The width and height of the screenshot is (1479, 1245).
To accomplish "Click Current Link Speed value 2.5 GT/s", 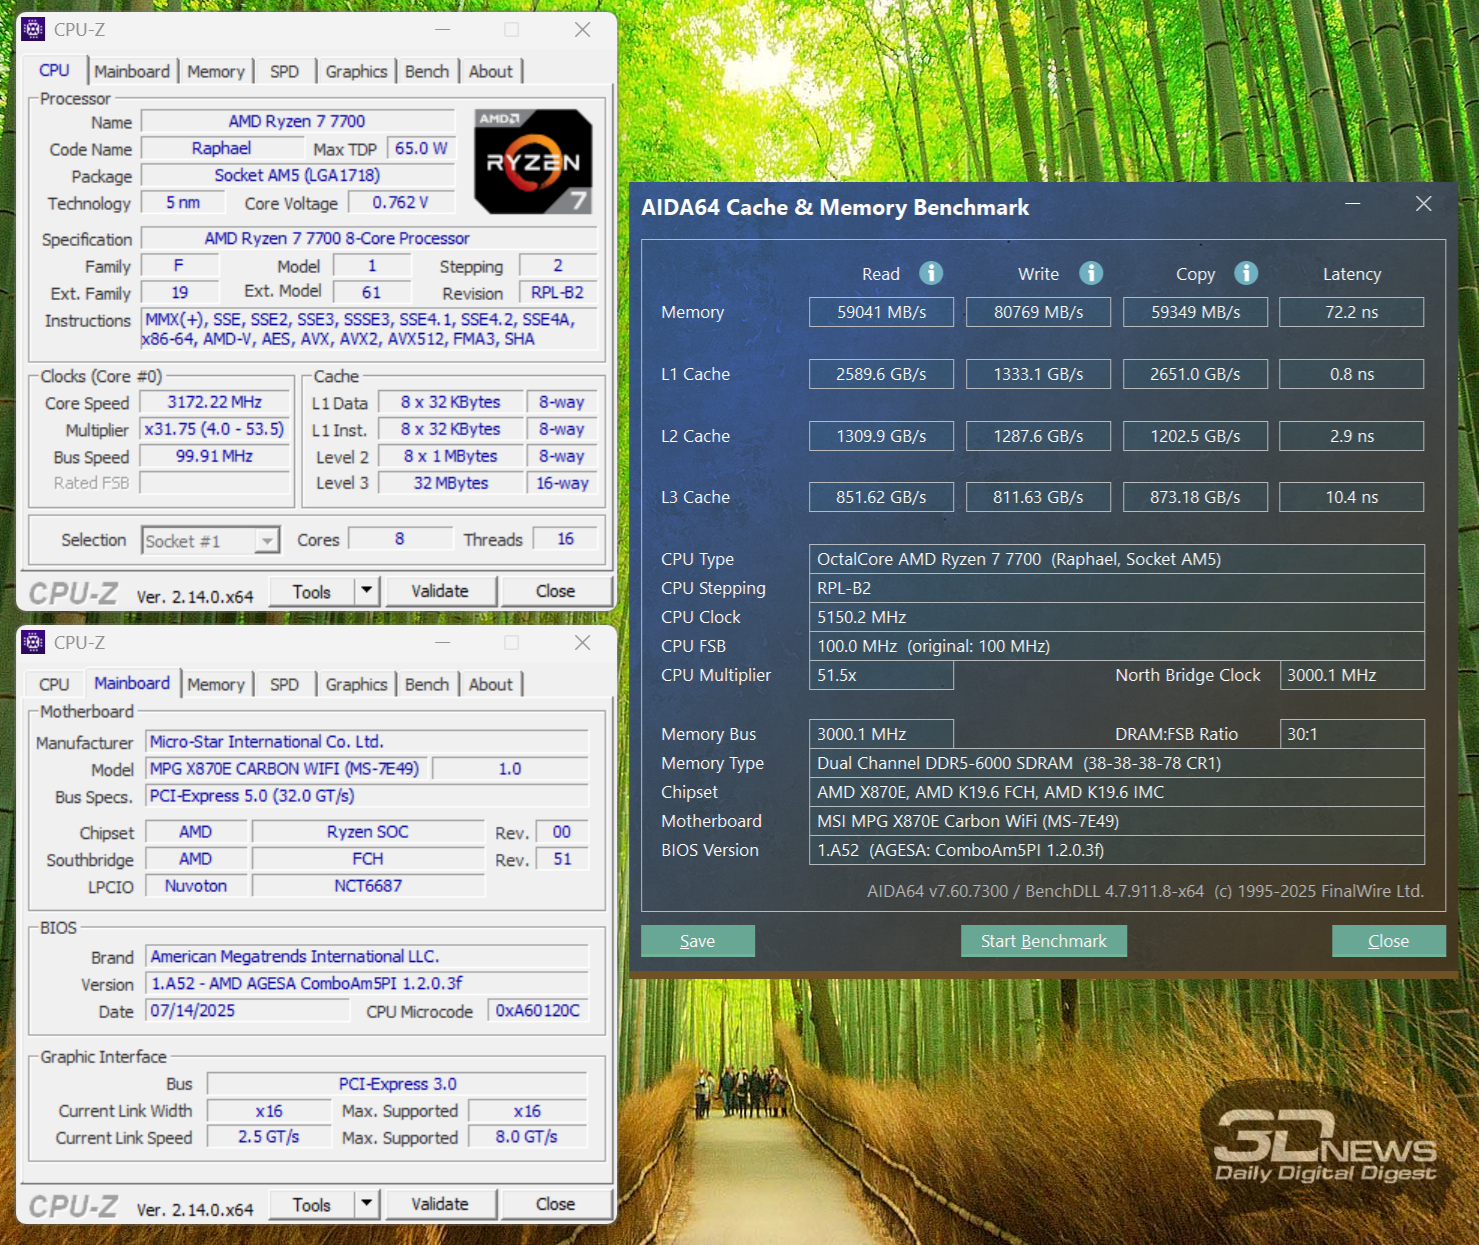I will 269,1137.
